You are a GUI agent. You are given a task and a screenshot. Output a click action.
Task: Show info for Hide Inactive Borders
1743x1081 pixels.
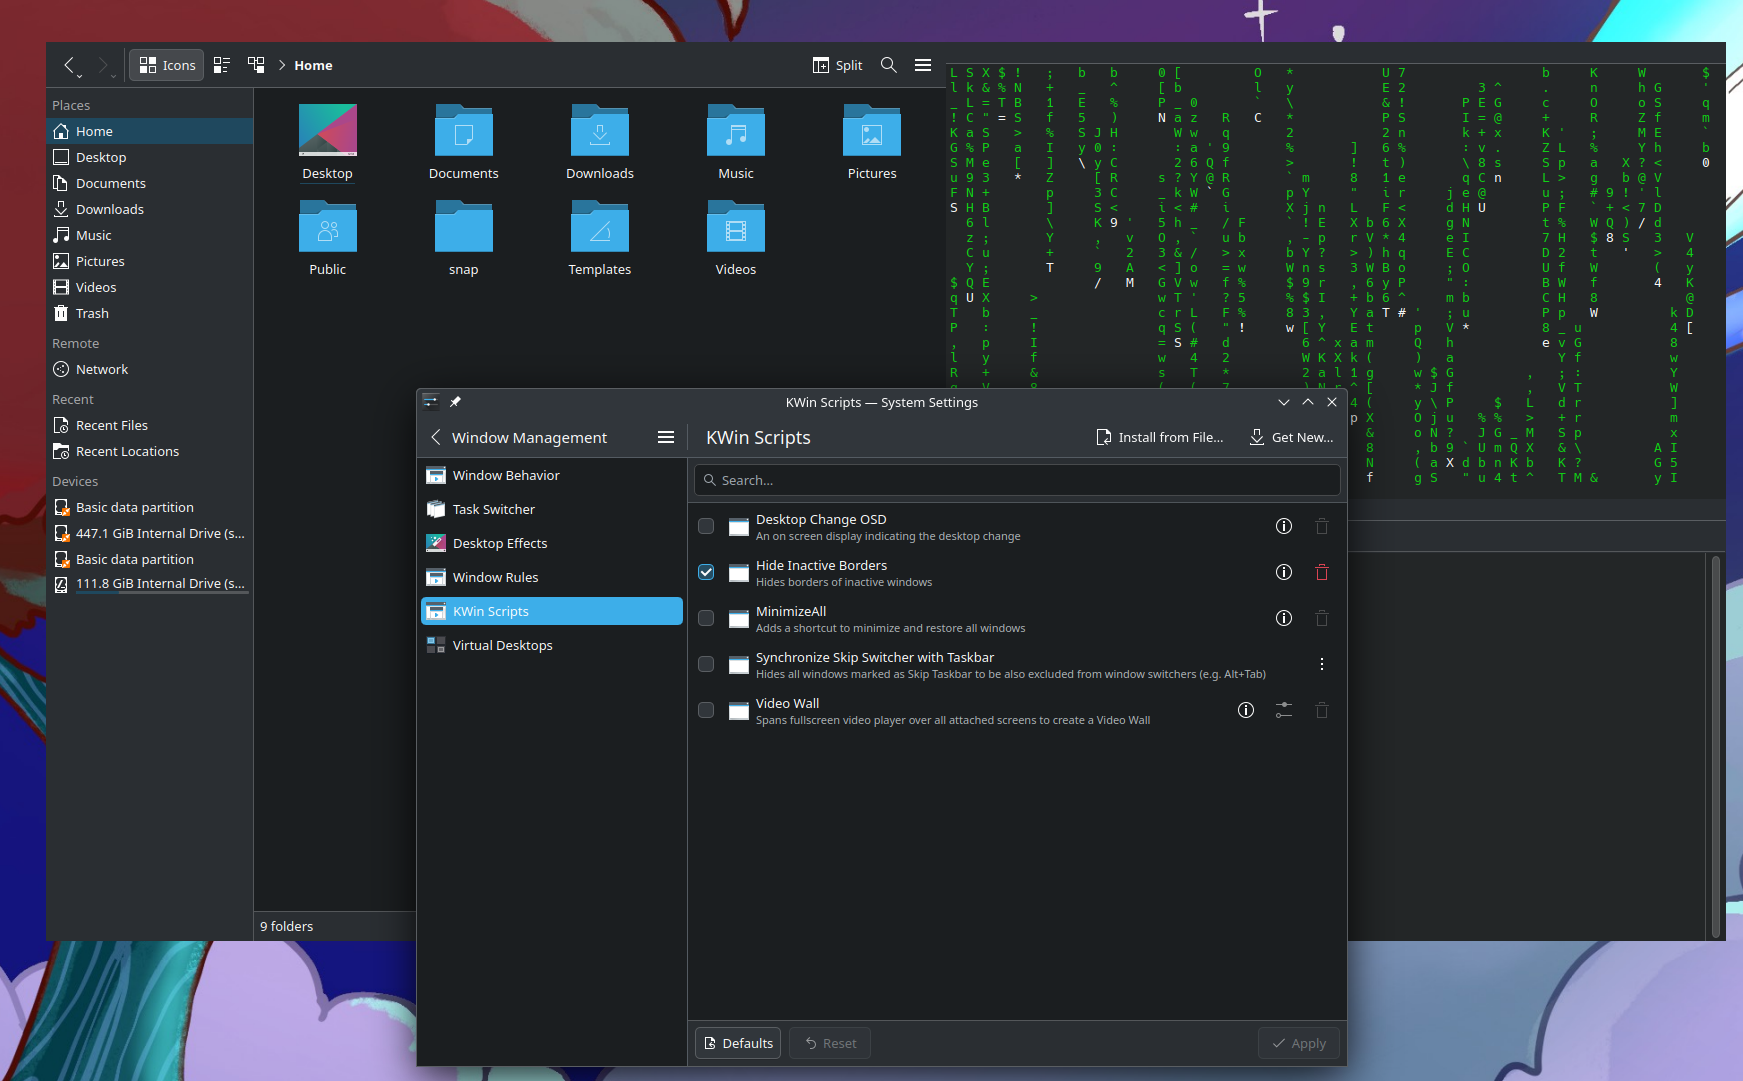[1284, 572]
